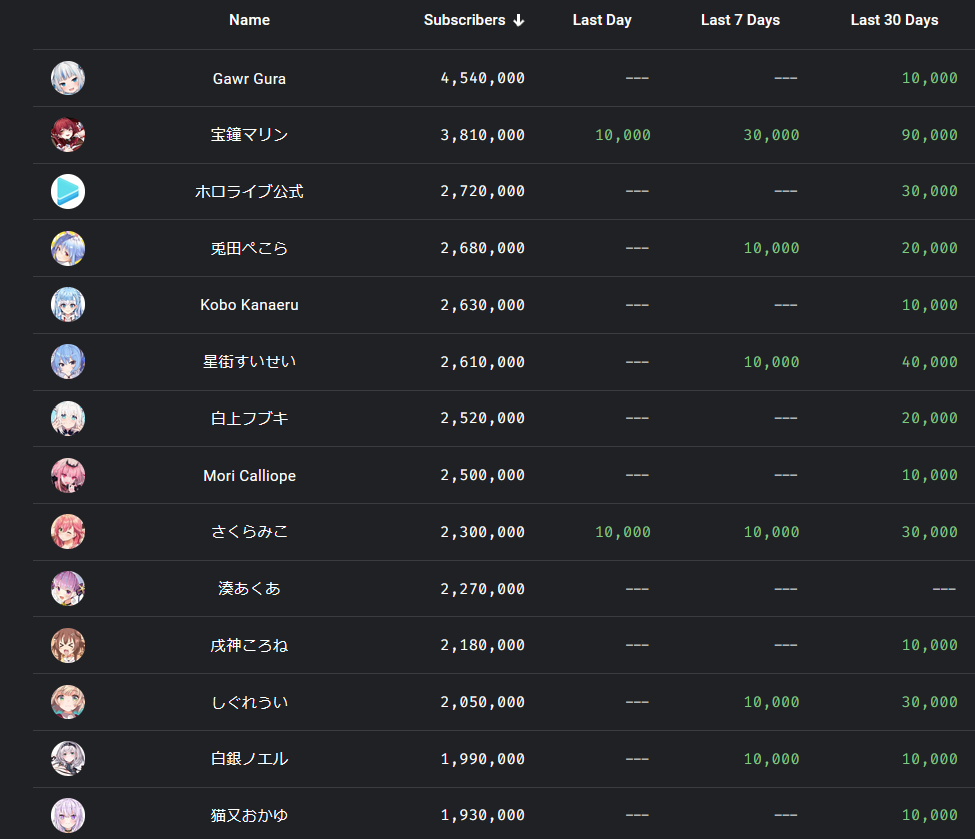Open the Gawr Gura channel name
The height and width of the screenshot is (839, 975).
249,79
